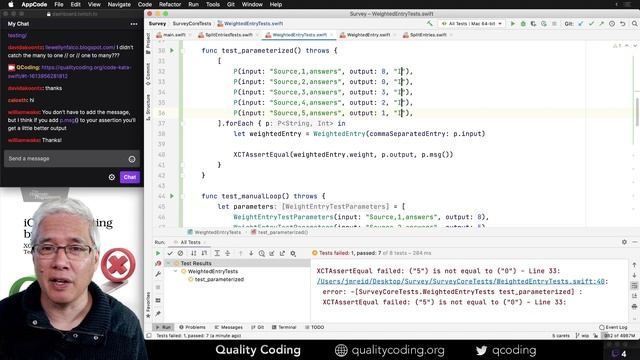Screen dimensions: 640x360
Task: Toggle sort alphabetically icon in test toolbar
Action: [x=194, y=253]
